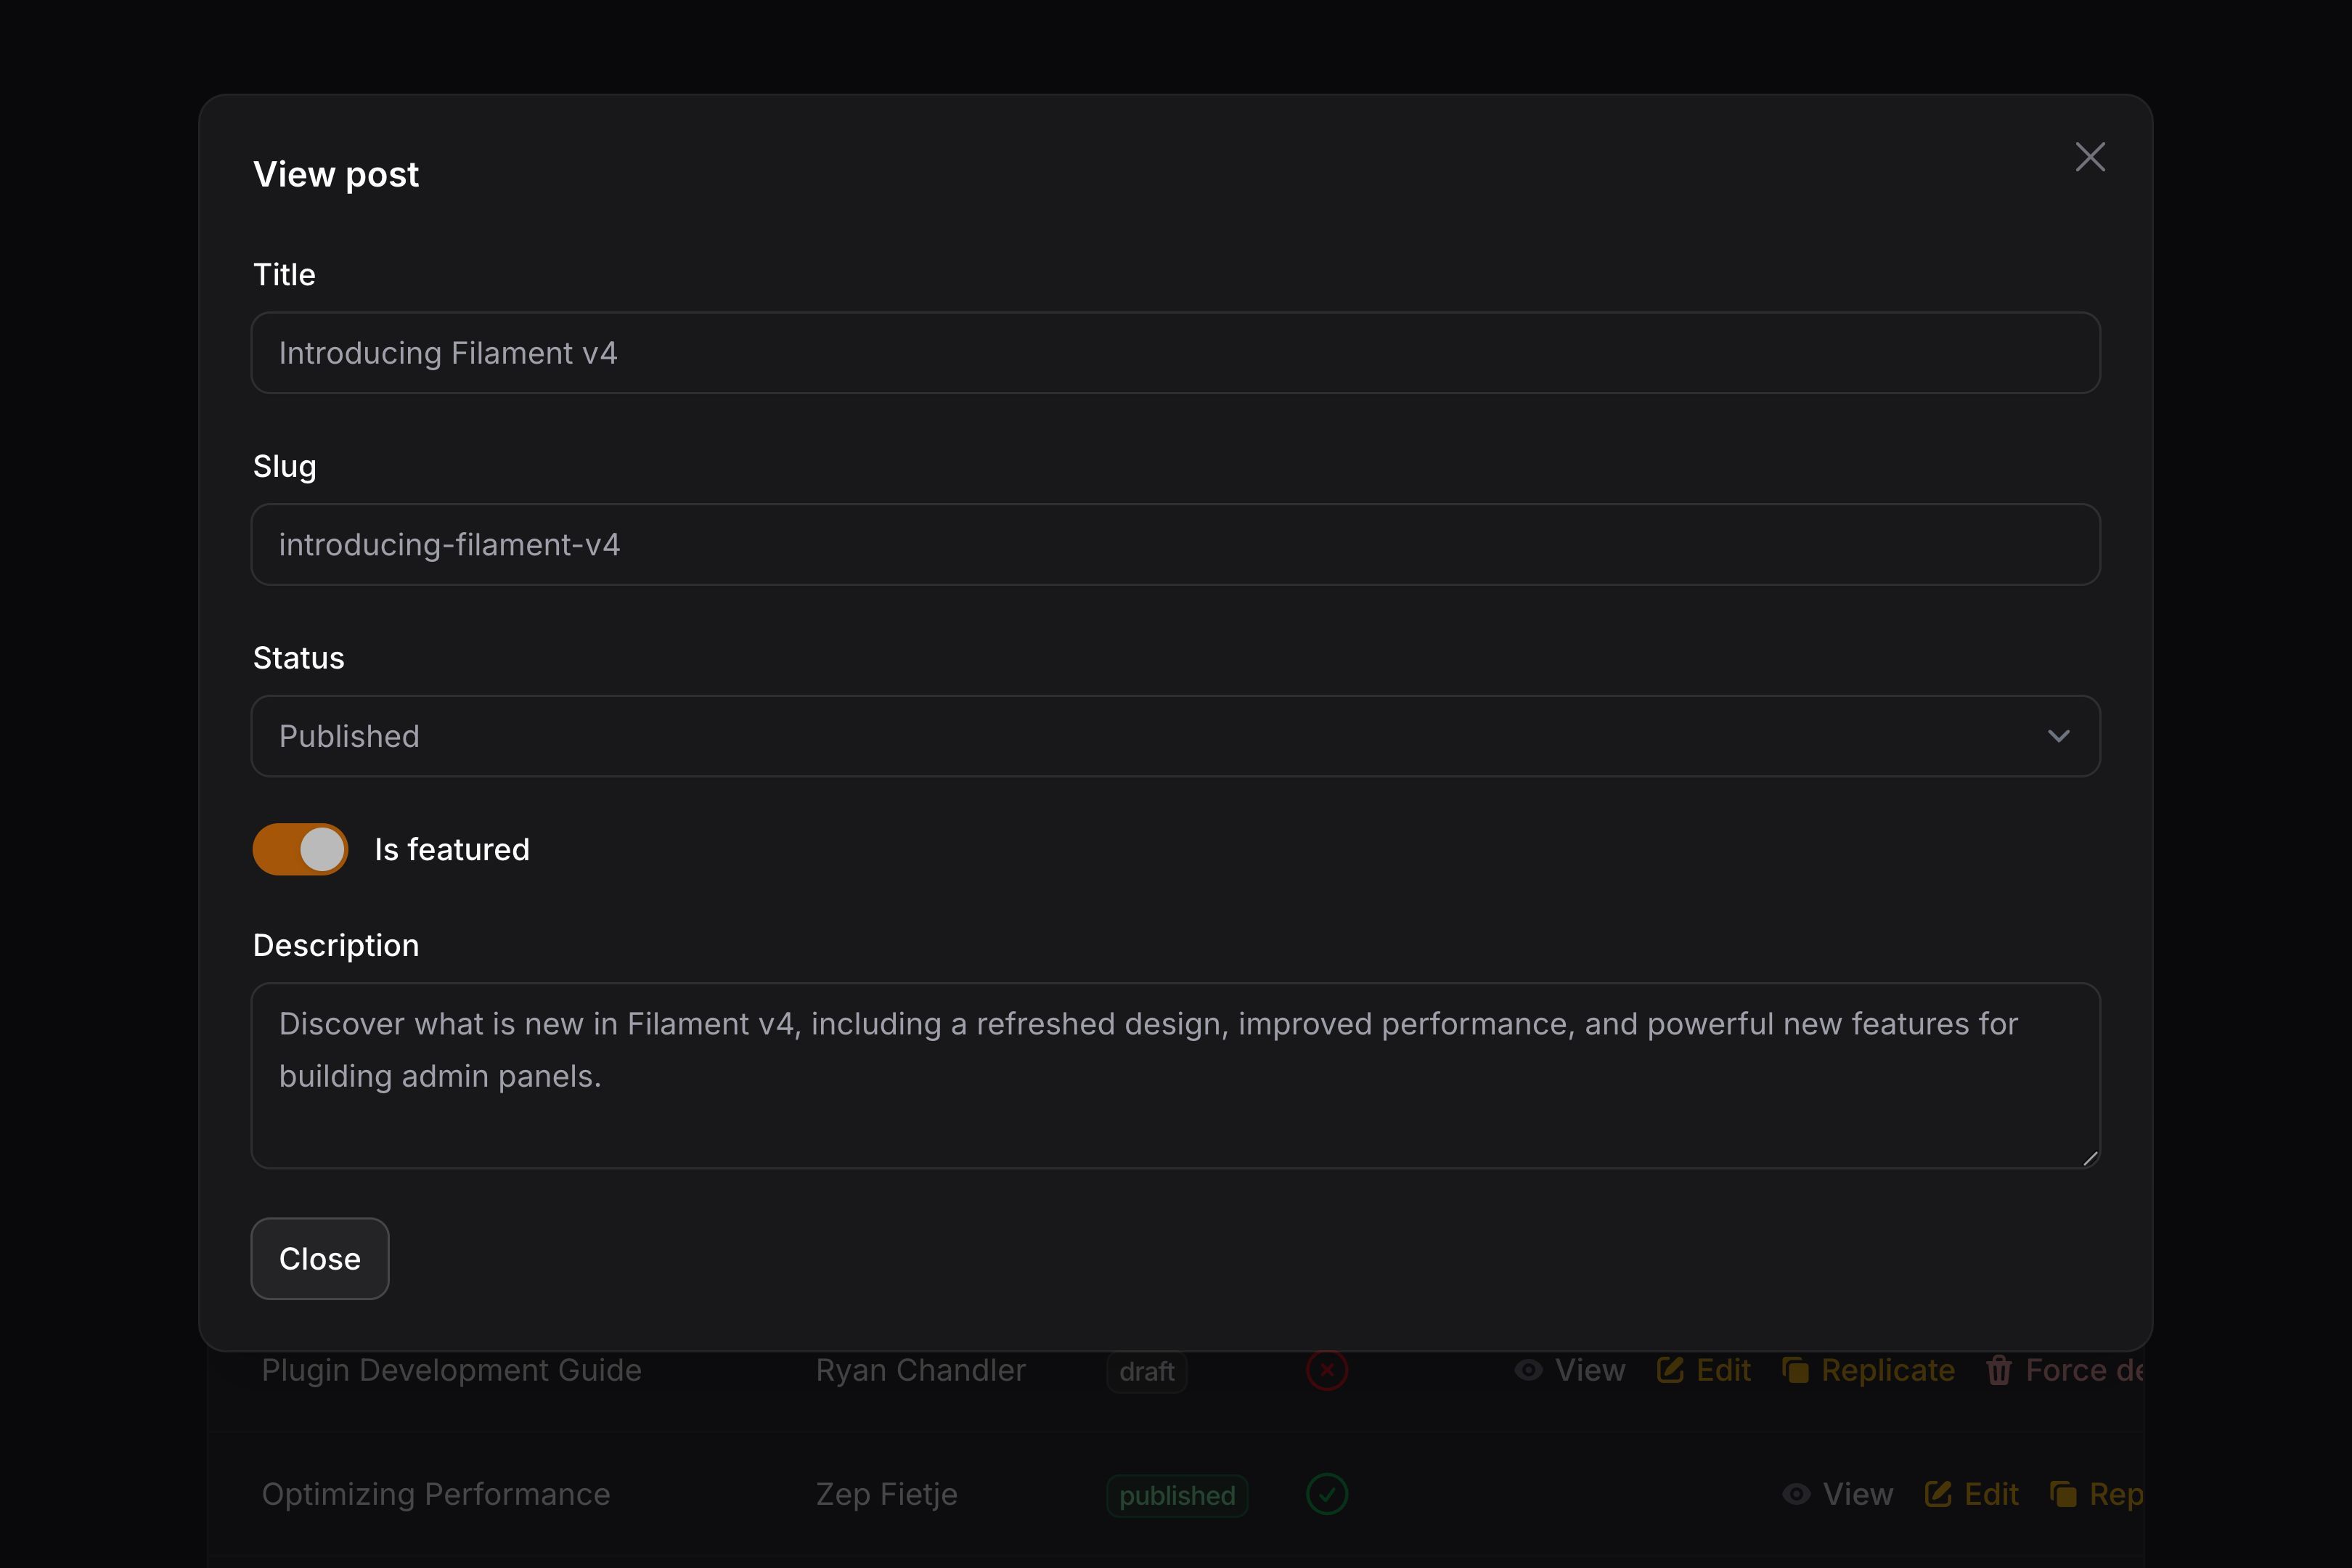Click the Close button in the modal
The height and width of the screenshot is (1568, 2352).
point(320,1258)
